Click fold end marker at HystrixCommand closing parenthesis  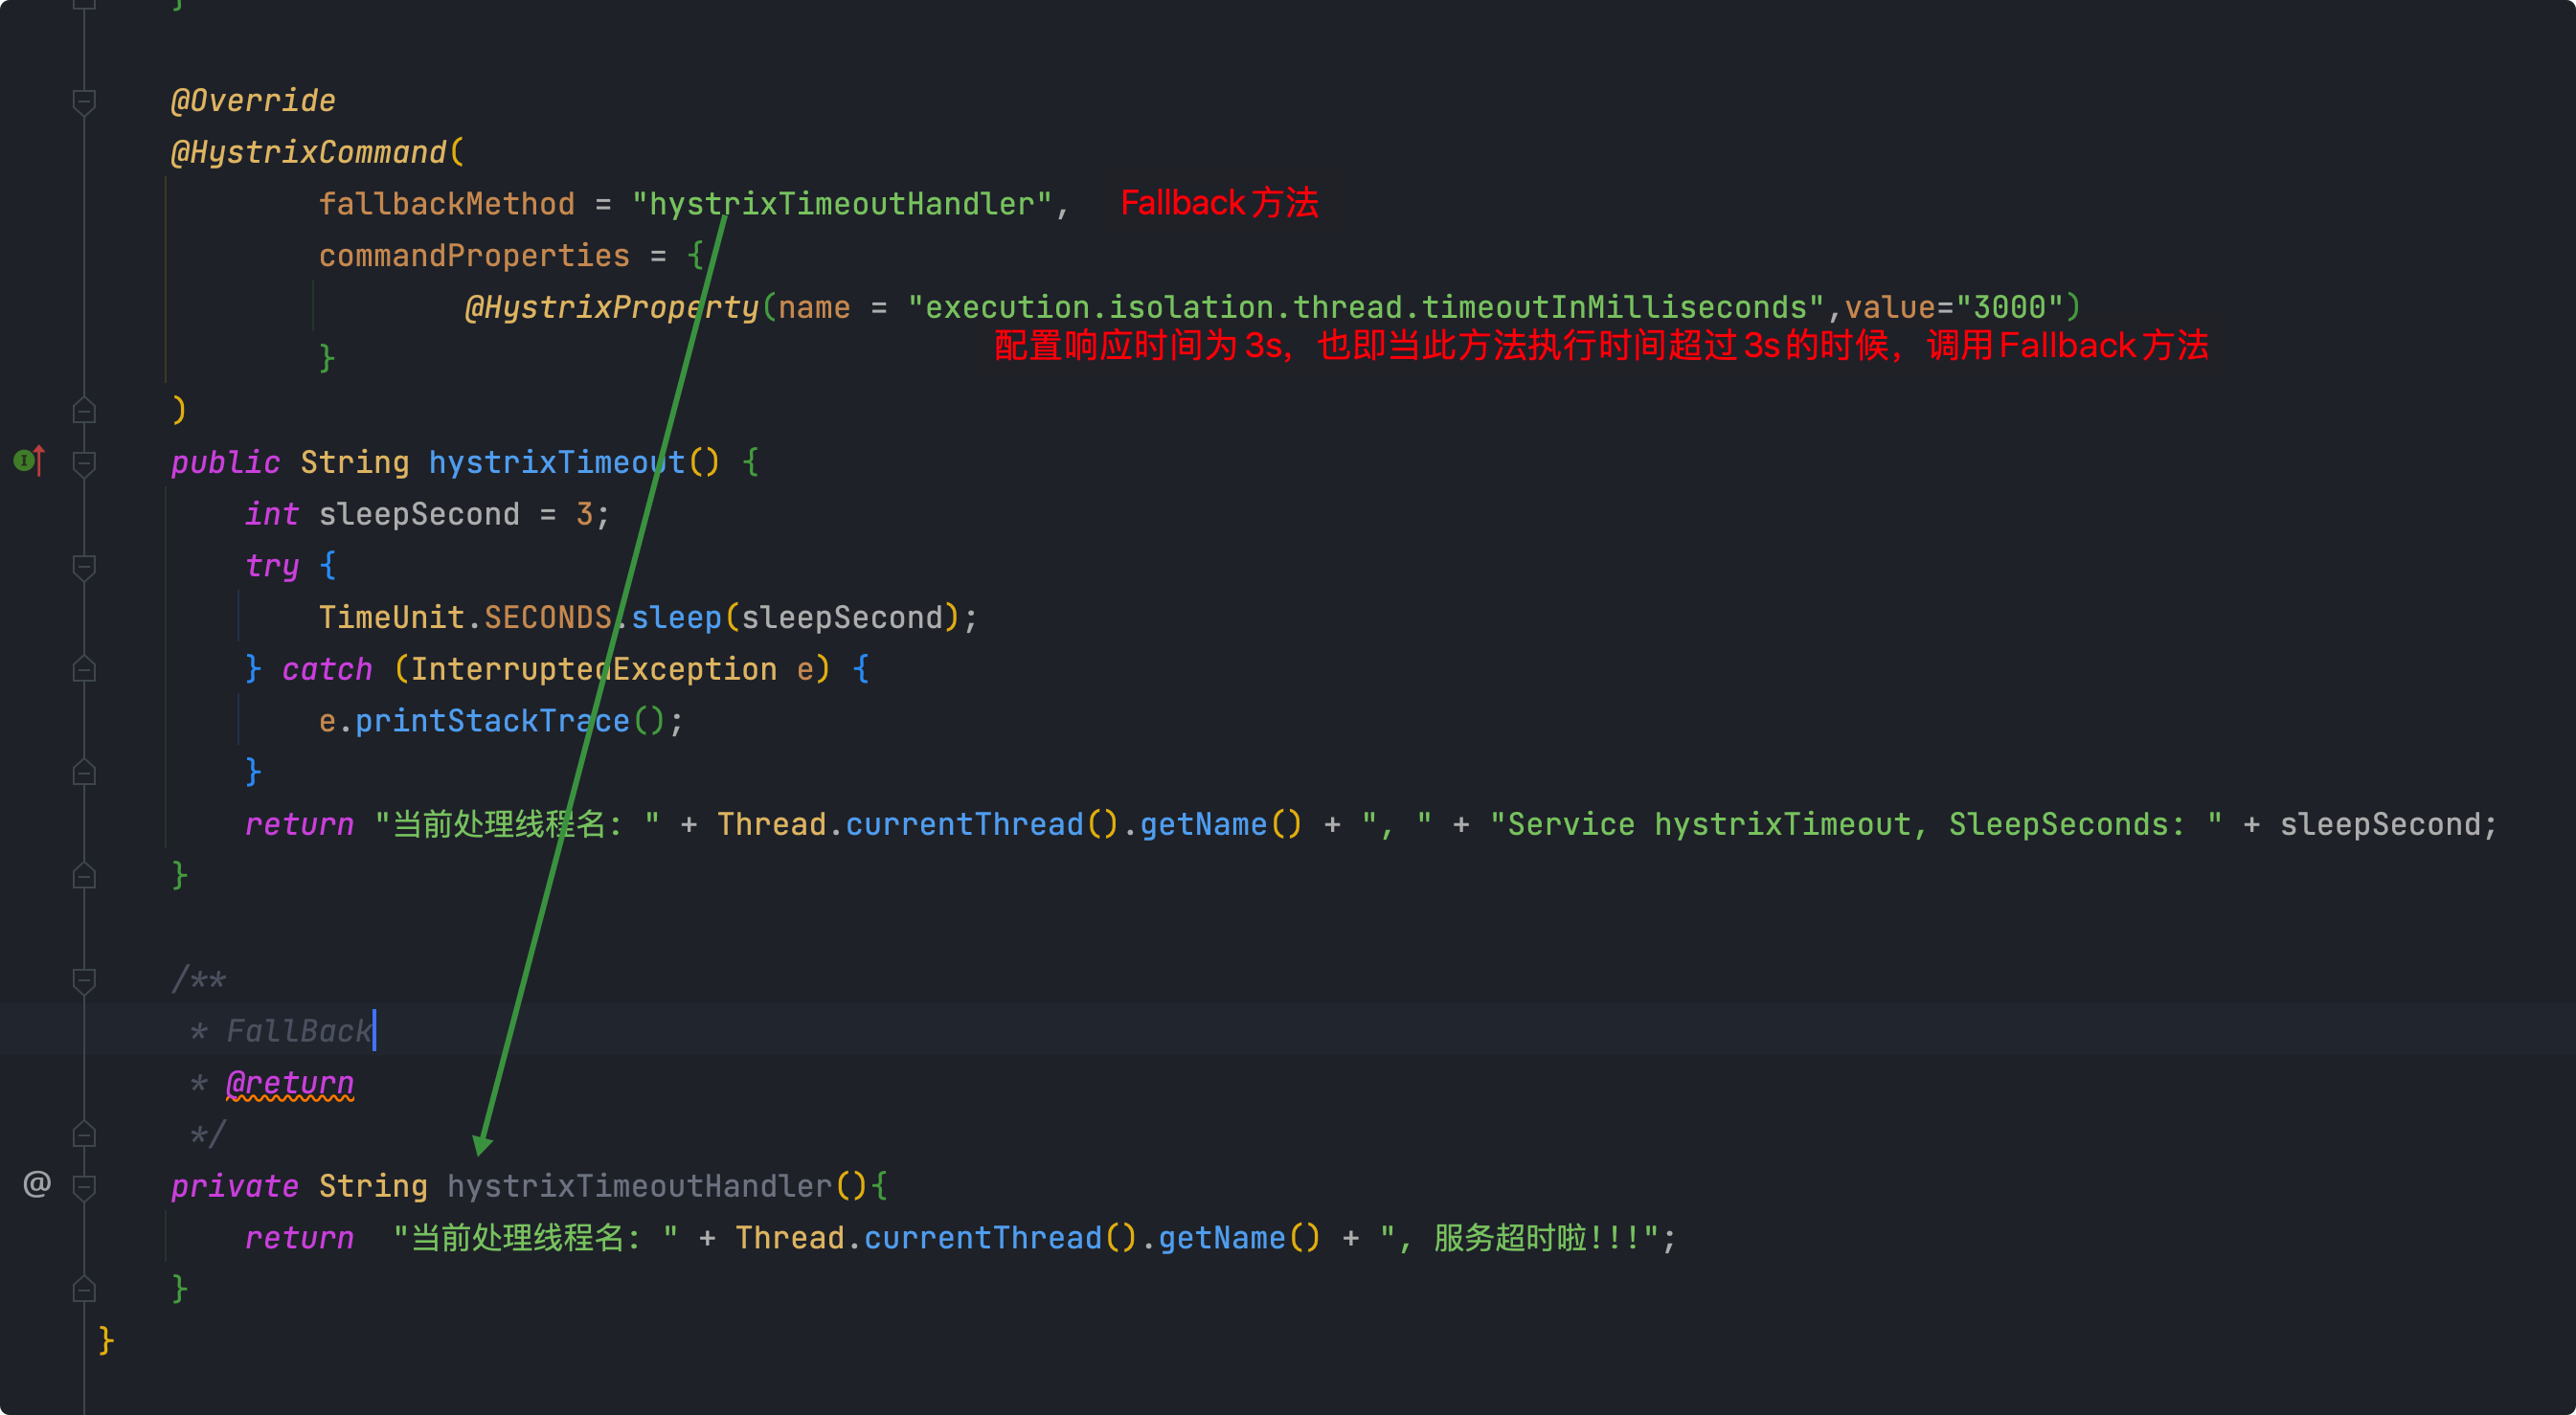point(84,410)
